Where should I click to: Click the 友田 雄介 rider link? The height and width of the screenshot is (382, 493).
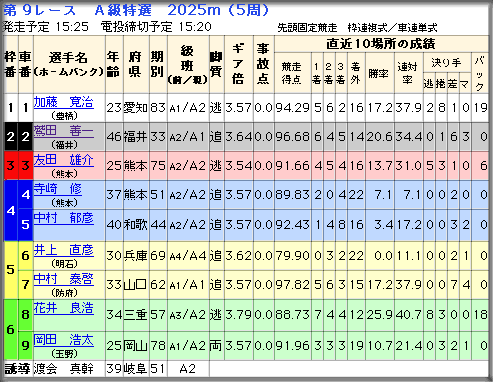(63, 160)
